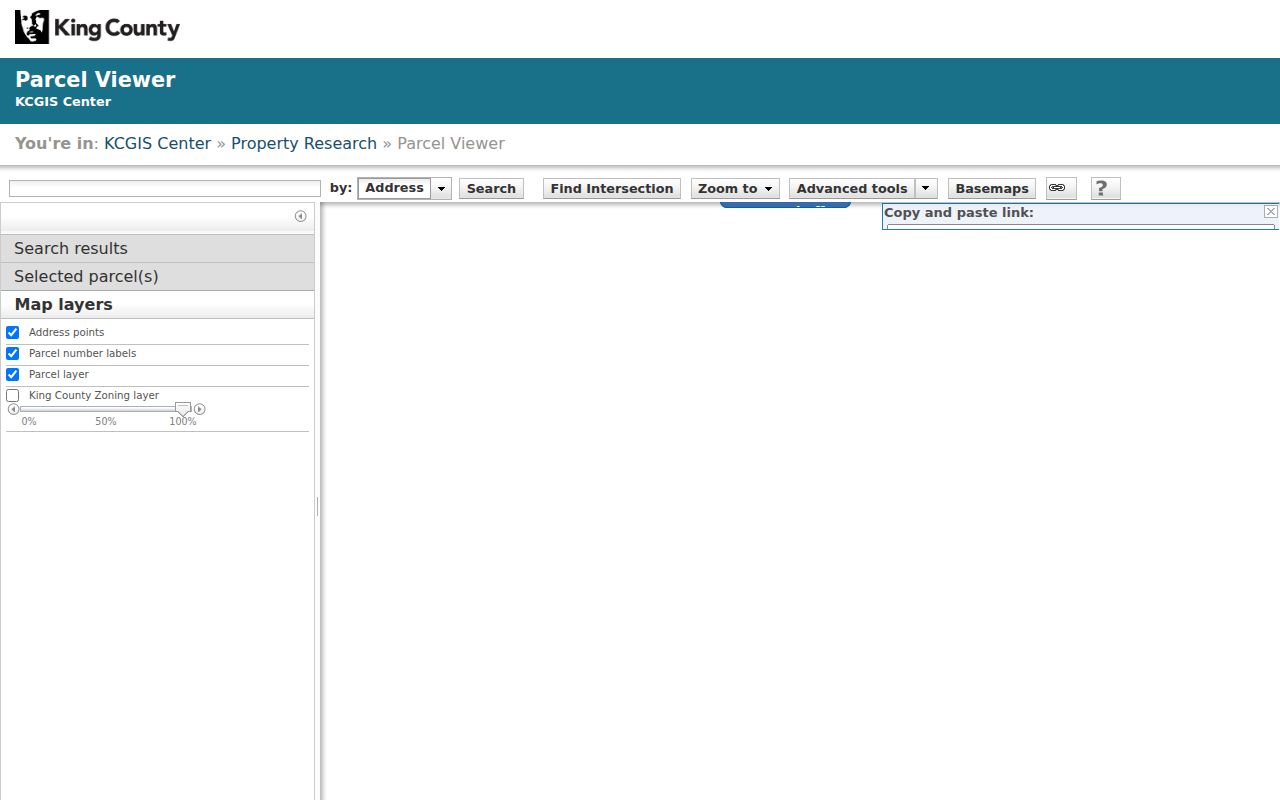Open the Selected parcel(s) section
The image size is (1280, 800).
point(157,276)
